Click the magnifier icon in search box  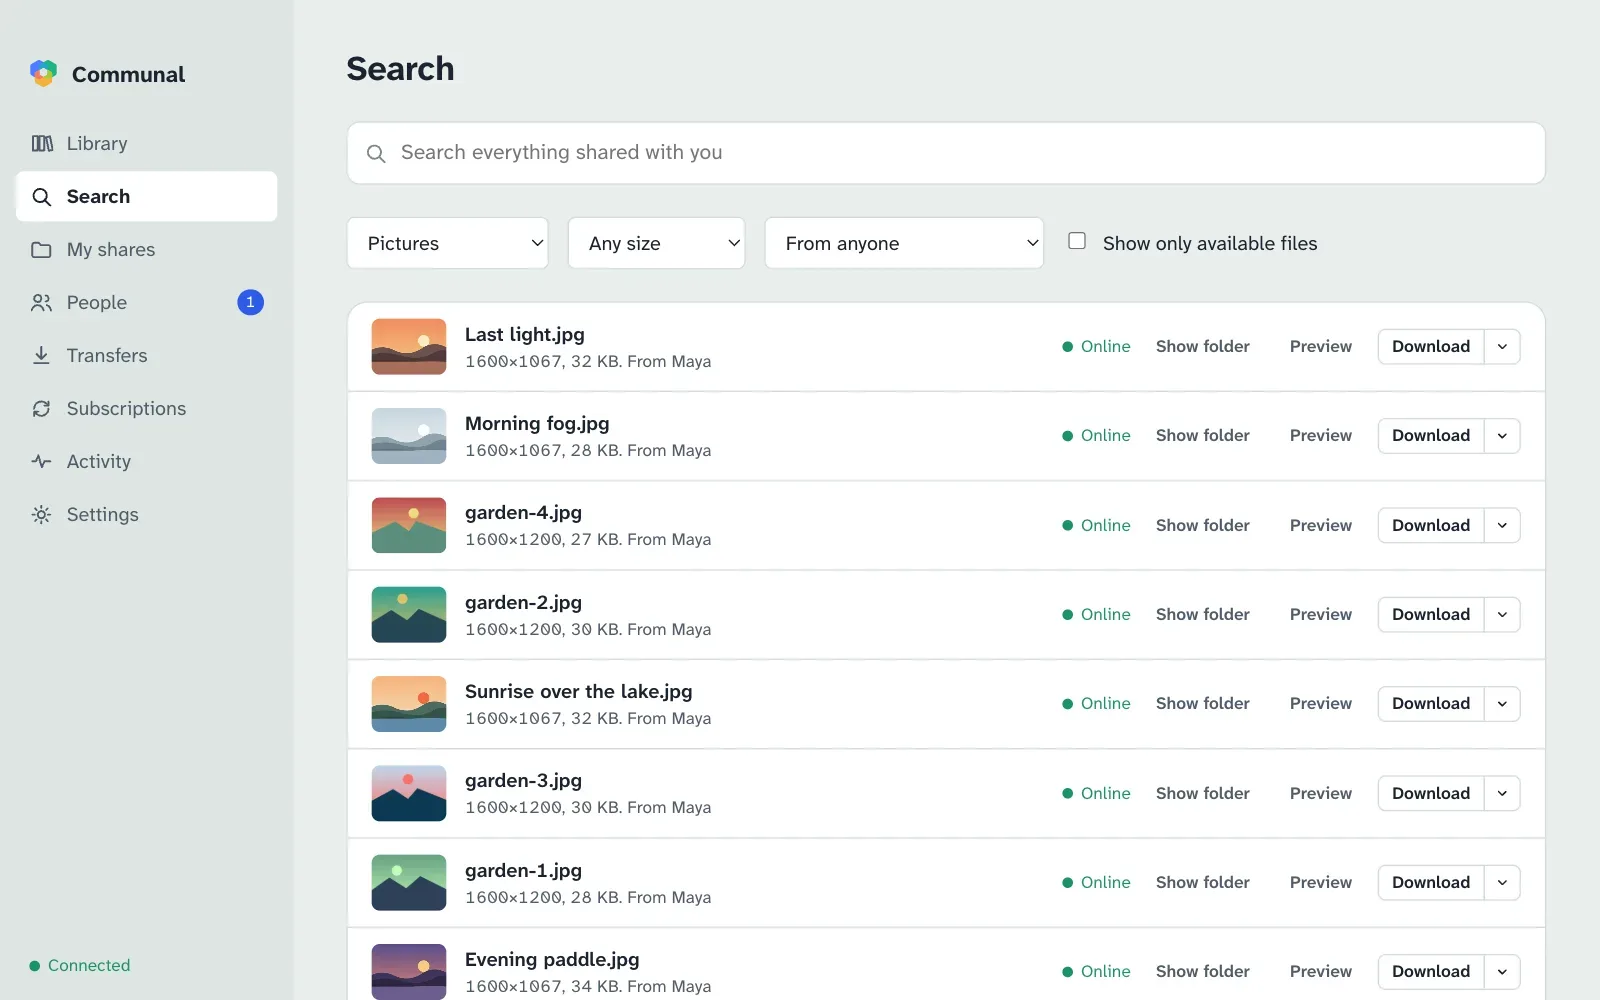(376, 153)
